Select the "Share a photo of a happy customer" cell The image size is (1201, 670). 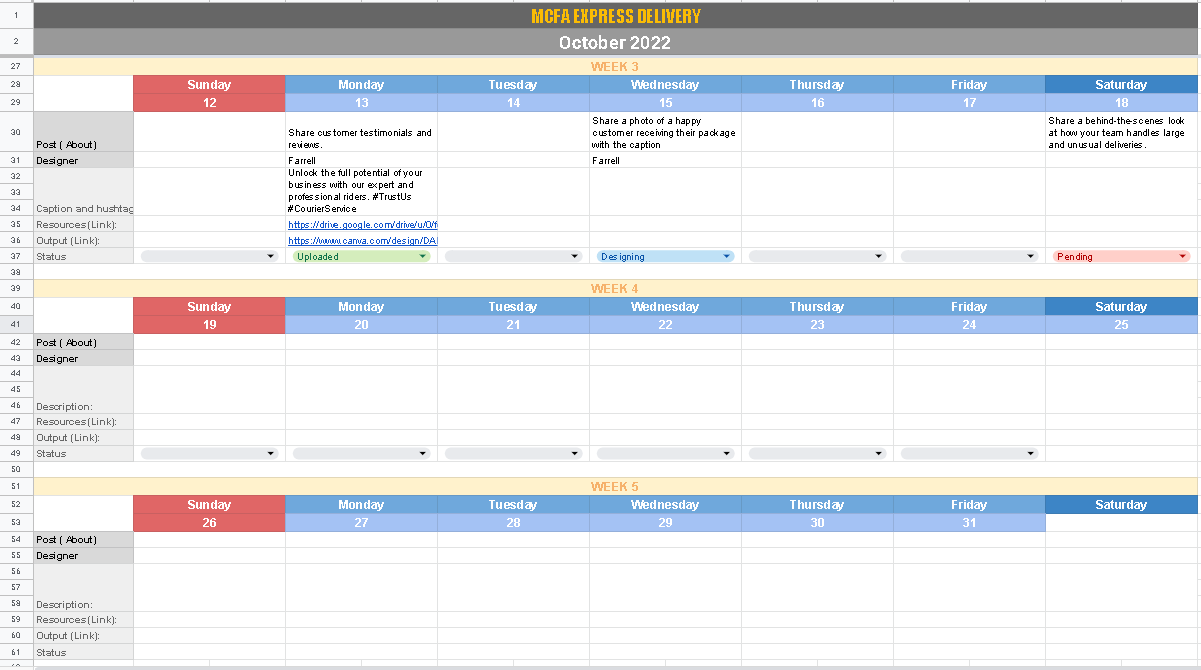tap(665, 132)
